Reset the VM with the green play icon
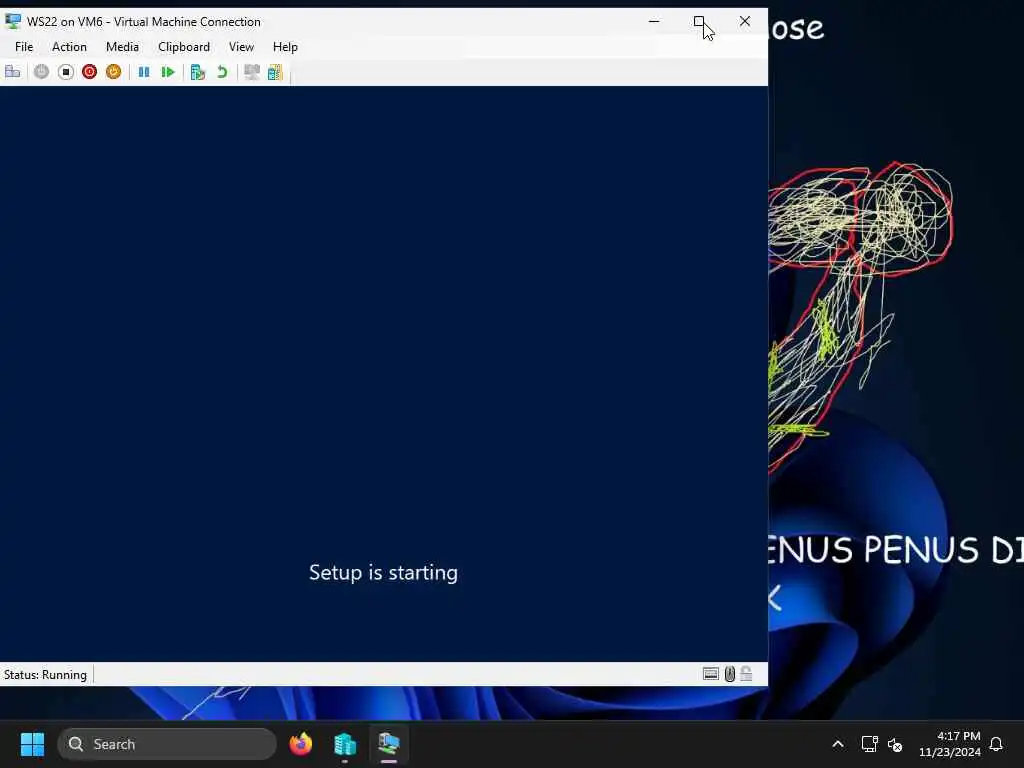 click(x=168, y=72)
